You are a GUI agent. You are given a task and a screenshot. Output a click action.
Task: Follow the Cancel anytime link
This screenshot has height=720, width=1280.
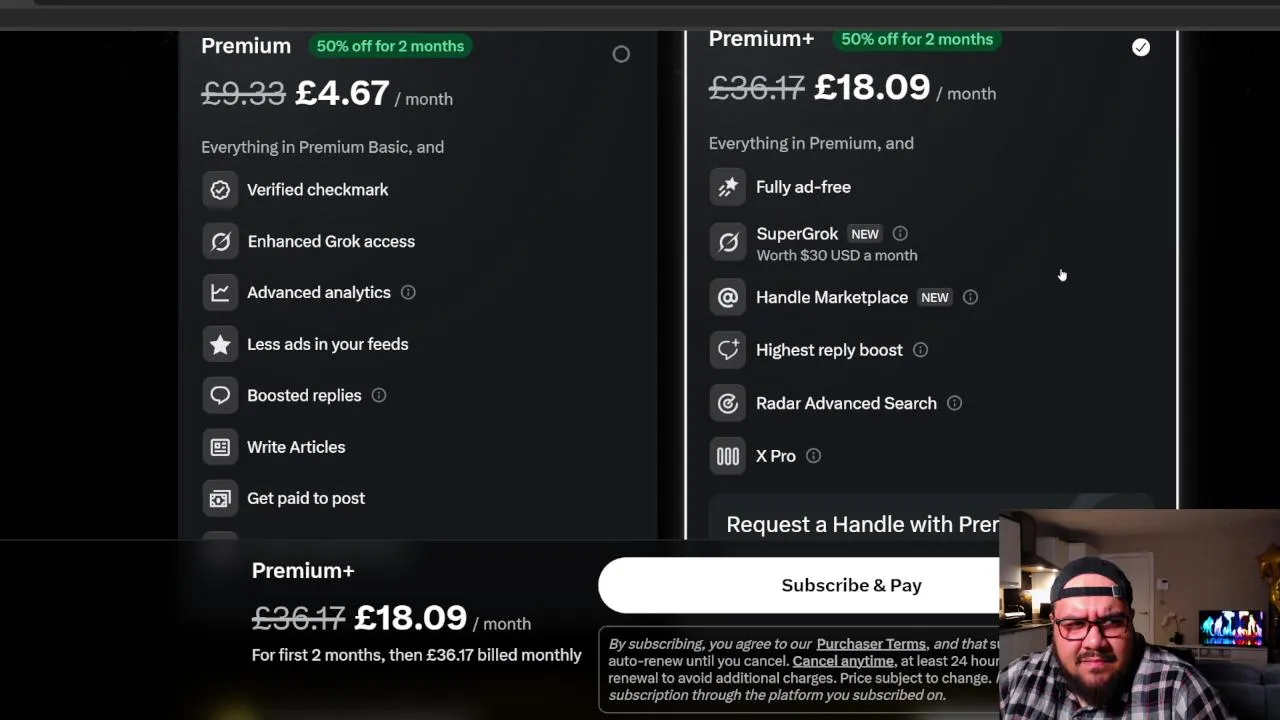(x=843, y=661)
